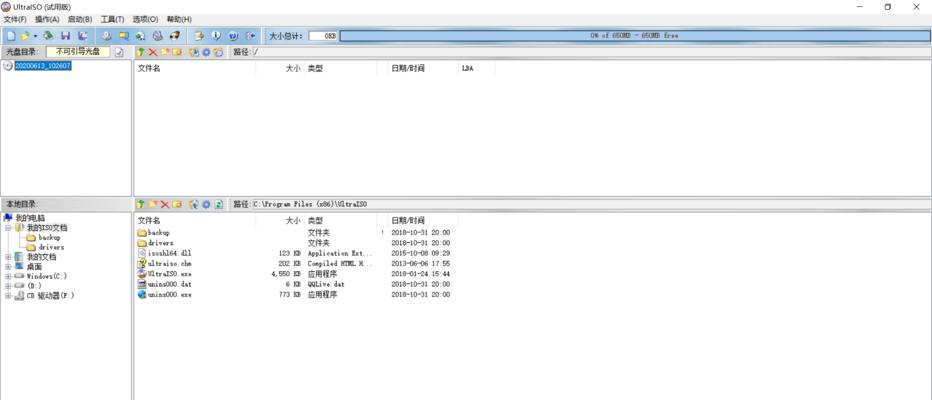Image resolution: width=932 pixels, height=400 pixels.
Task: Click the Add files toolbar icon
Action: coord(200,36)
